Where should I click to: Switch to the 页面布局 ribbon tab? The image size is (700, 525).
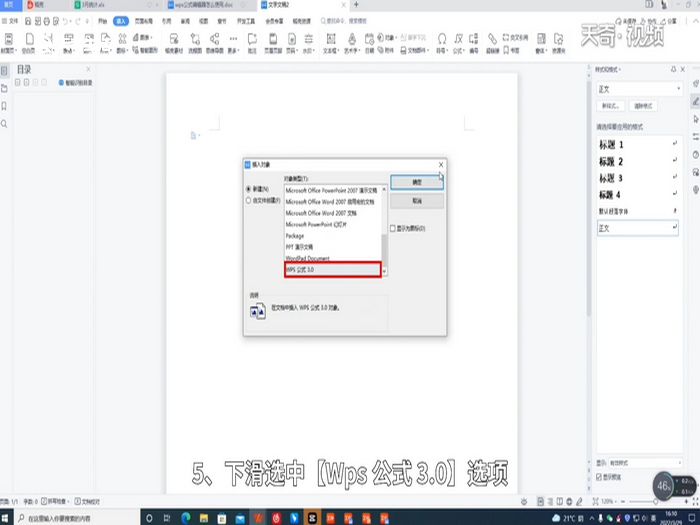coord(144,21)
